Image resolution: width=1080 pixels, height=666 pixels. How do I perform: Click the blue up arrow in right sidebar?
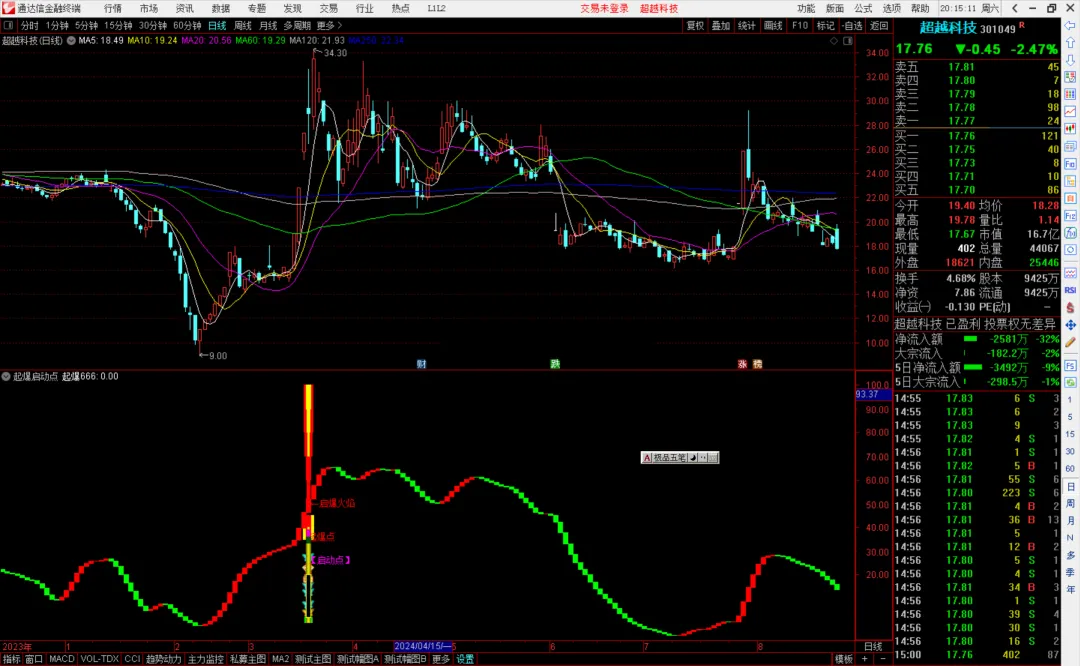point(1070,43)
